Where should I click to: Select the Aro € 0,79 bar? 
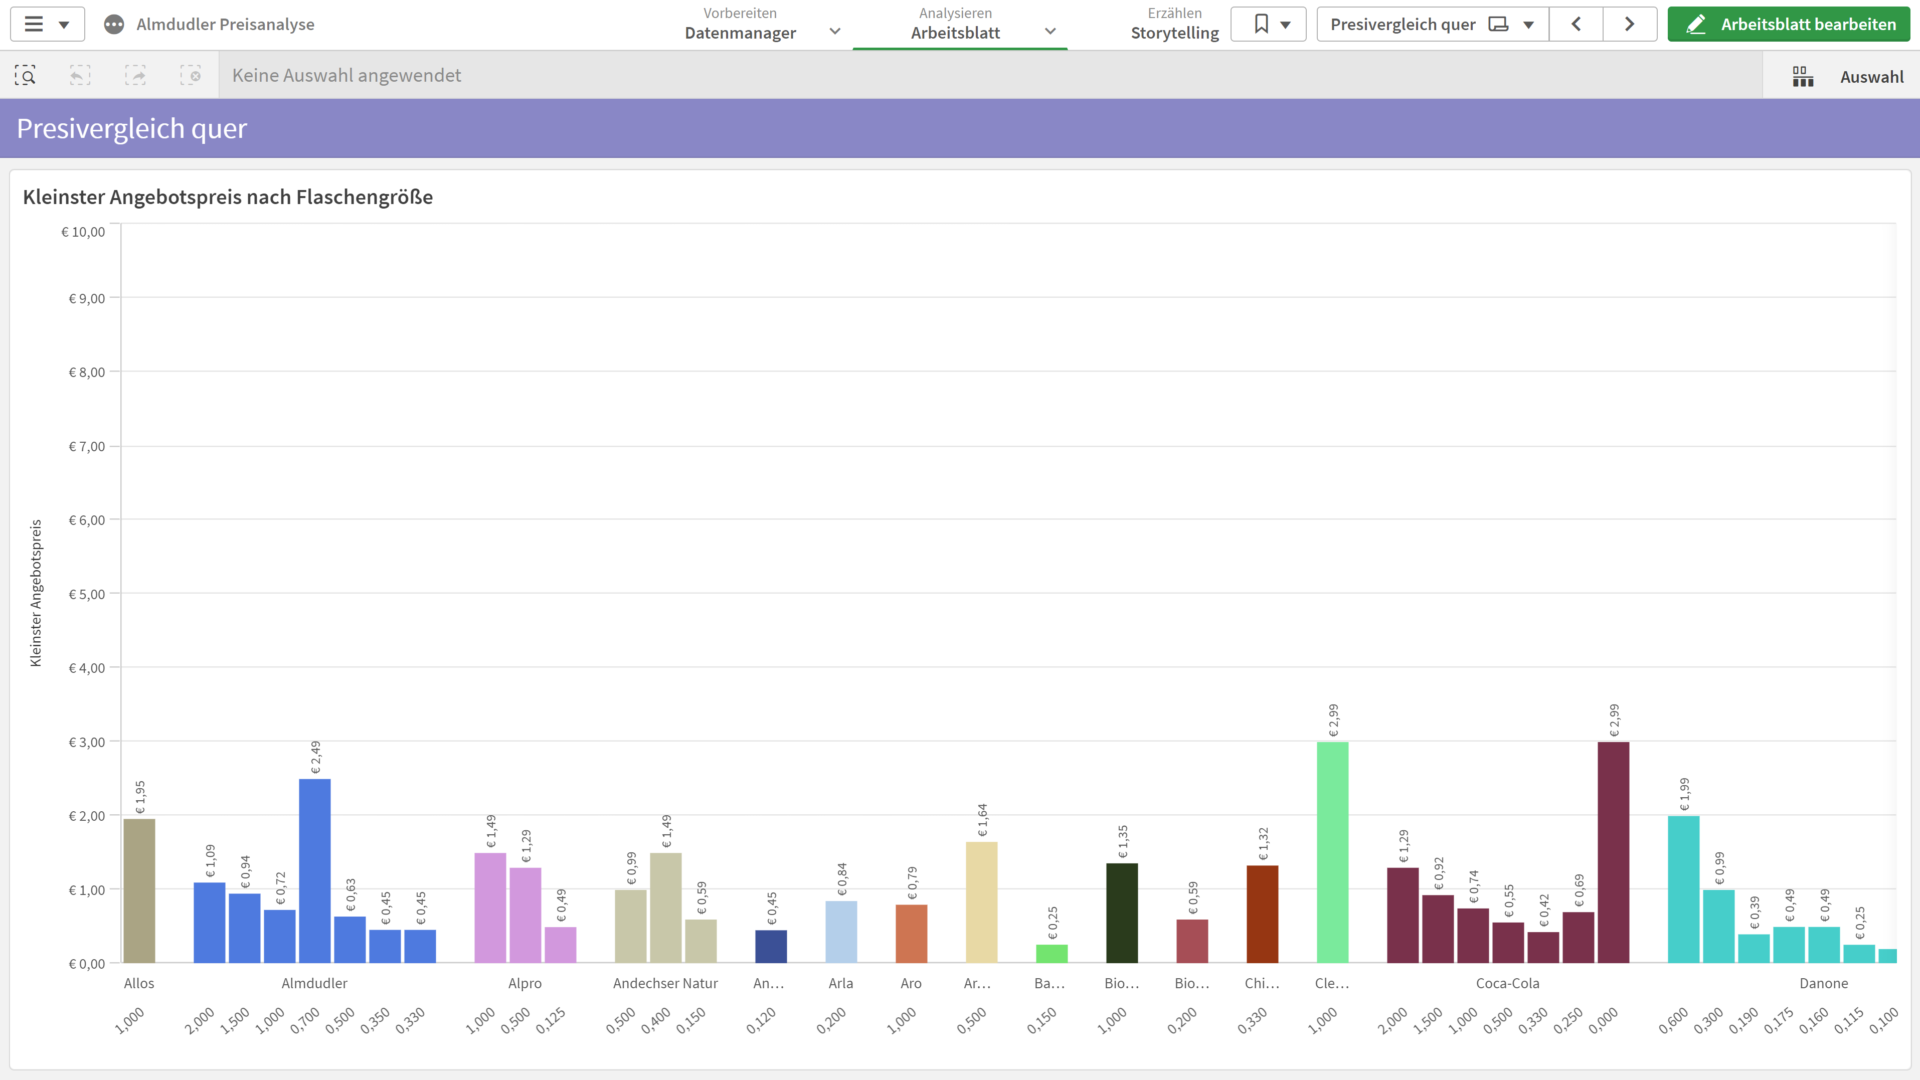[911, 934]
